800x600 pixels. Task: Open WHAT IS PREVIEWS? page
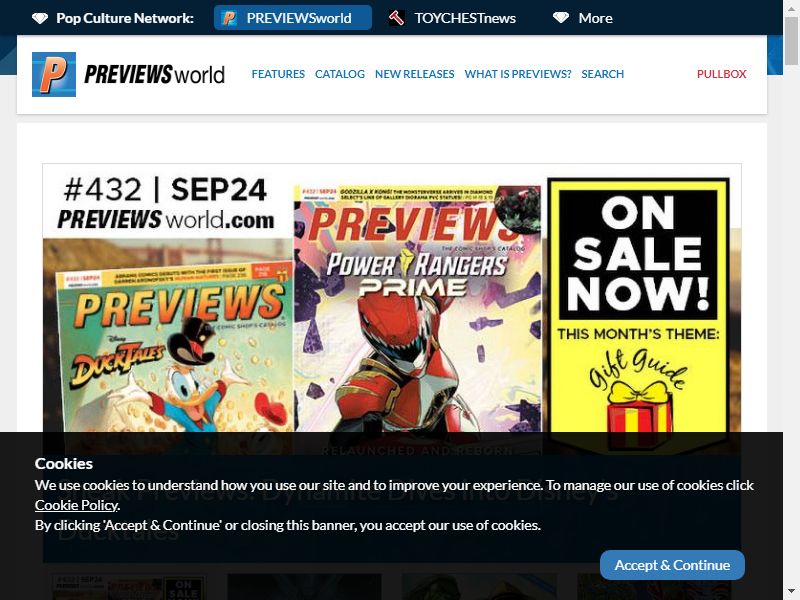(x=518, y=74)
